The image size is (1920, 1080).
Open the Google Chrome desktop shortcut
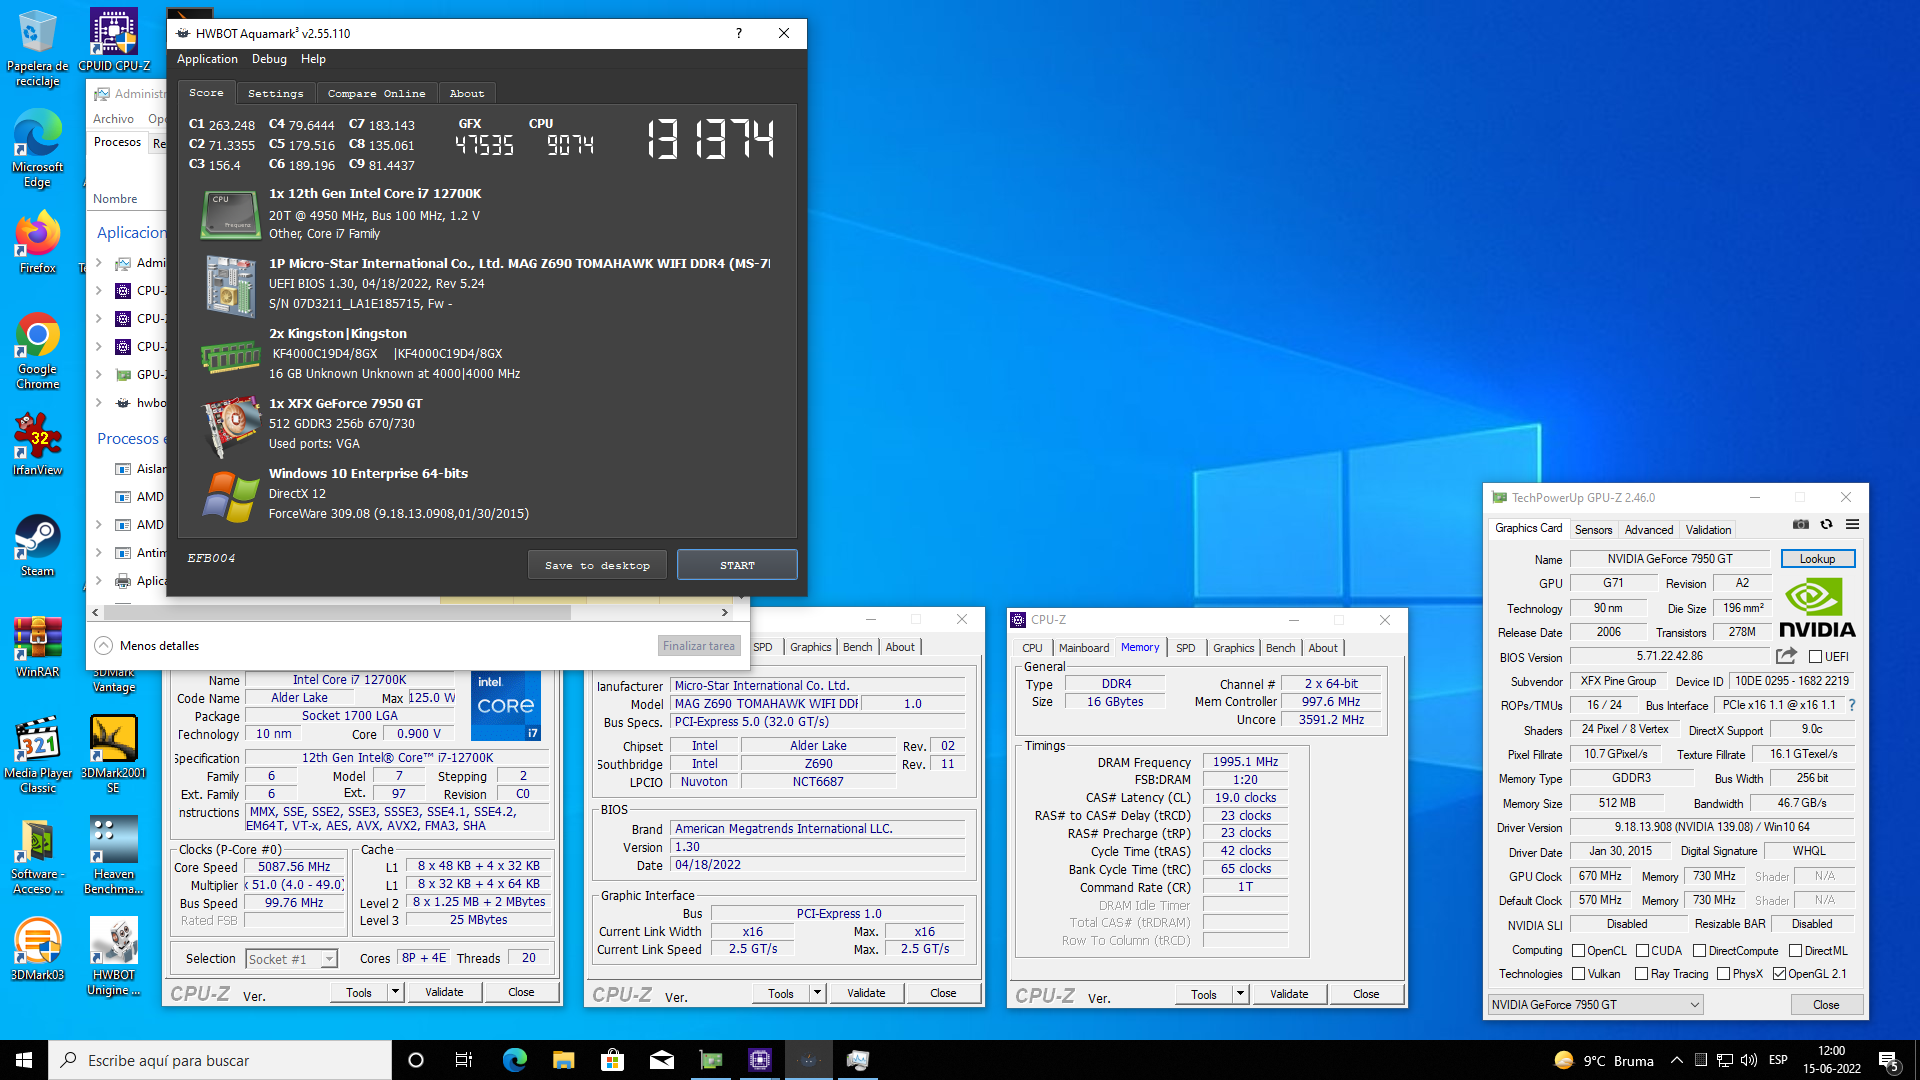[37, 350]
